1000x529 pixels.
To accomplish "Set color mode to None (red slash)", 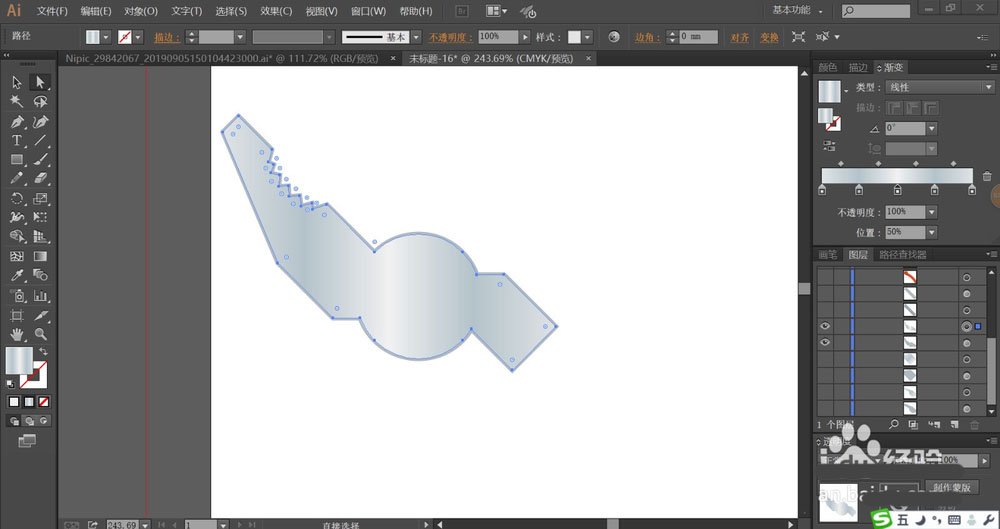I will click(x=43, y=402).
